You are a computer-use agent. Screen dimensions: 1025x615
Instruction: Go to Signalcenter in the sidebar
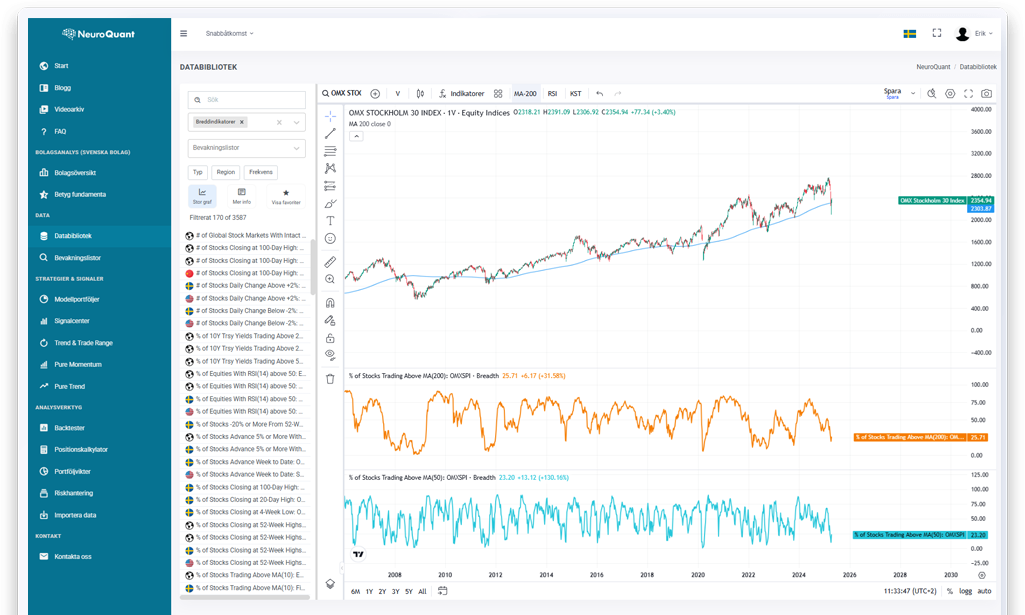(x=70, y=321)
